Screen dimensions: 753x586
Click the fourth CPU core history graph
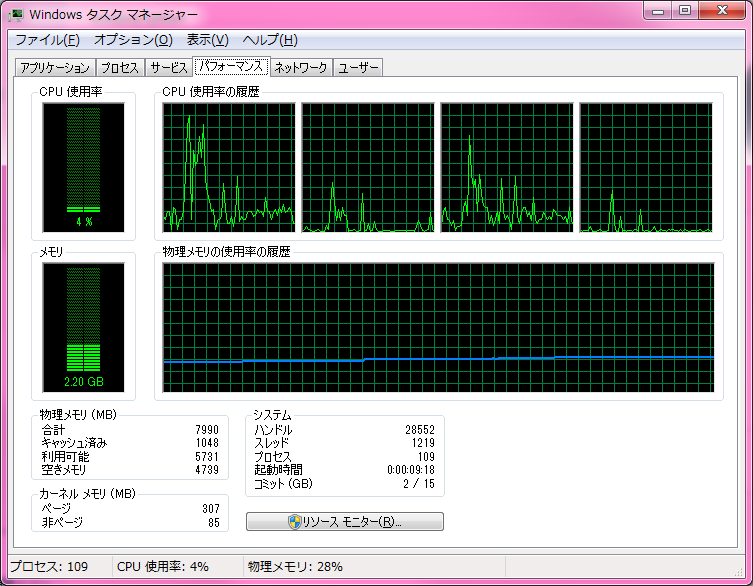(646, 167)
